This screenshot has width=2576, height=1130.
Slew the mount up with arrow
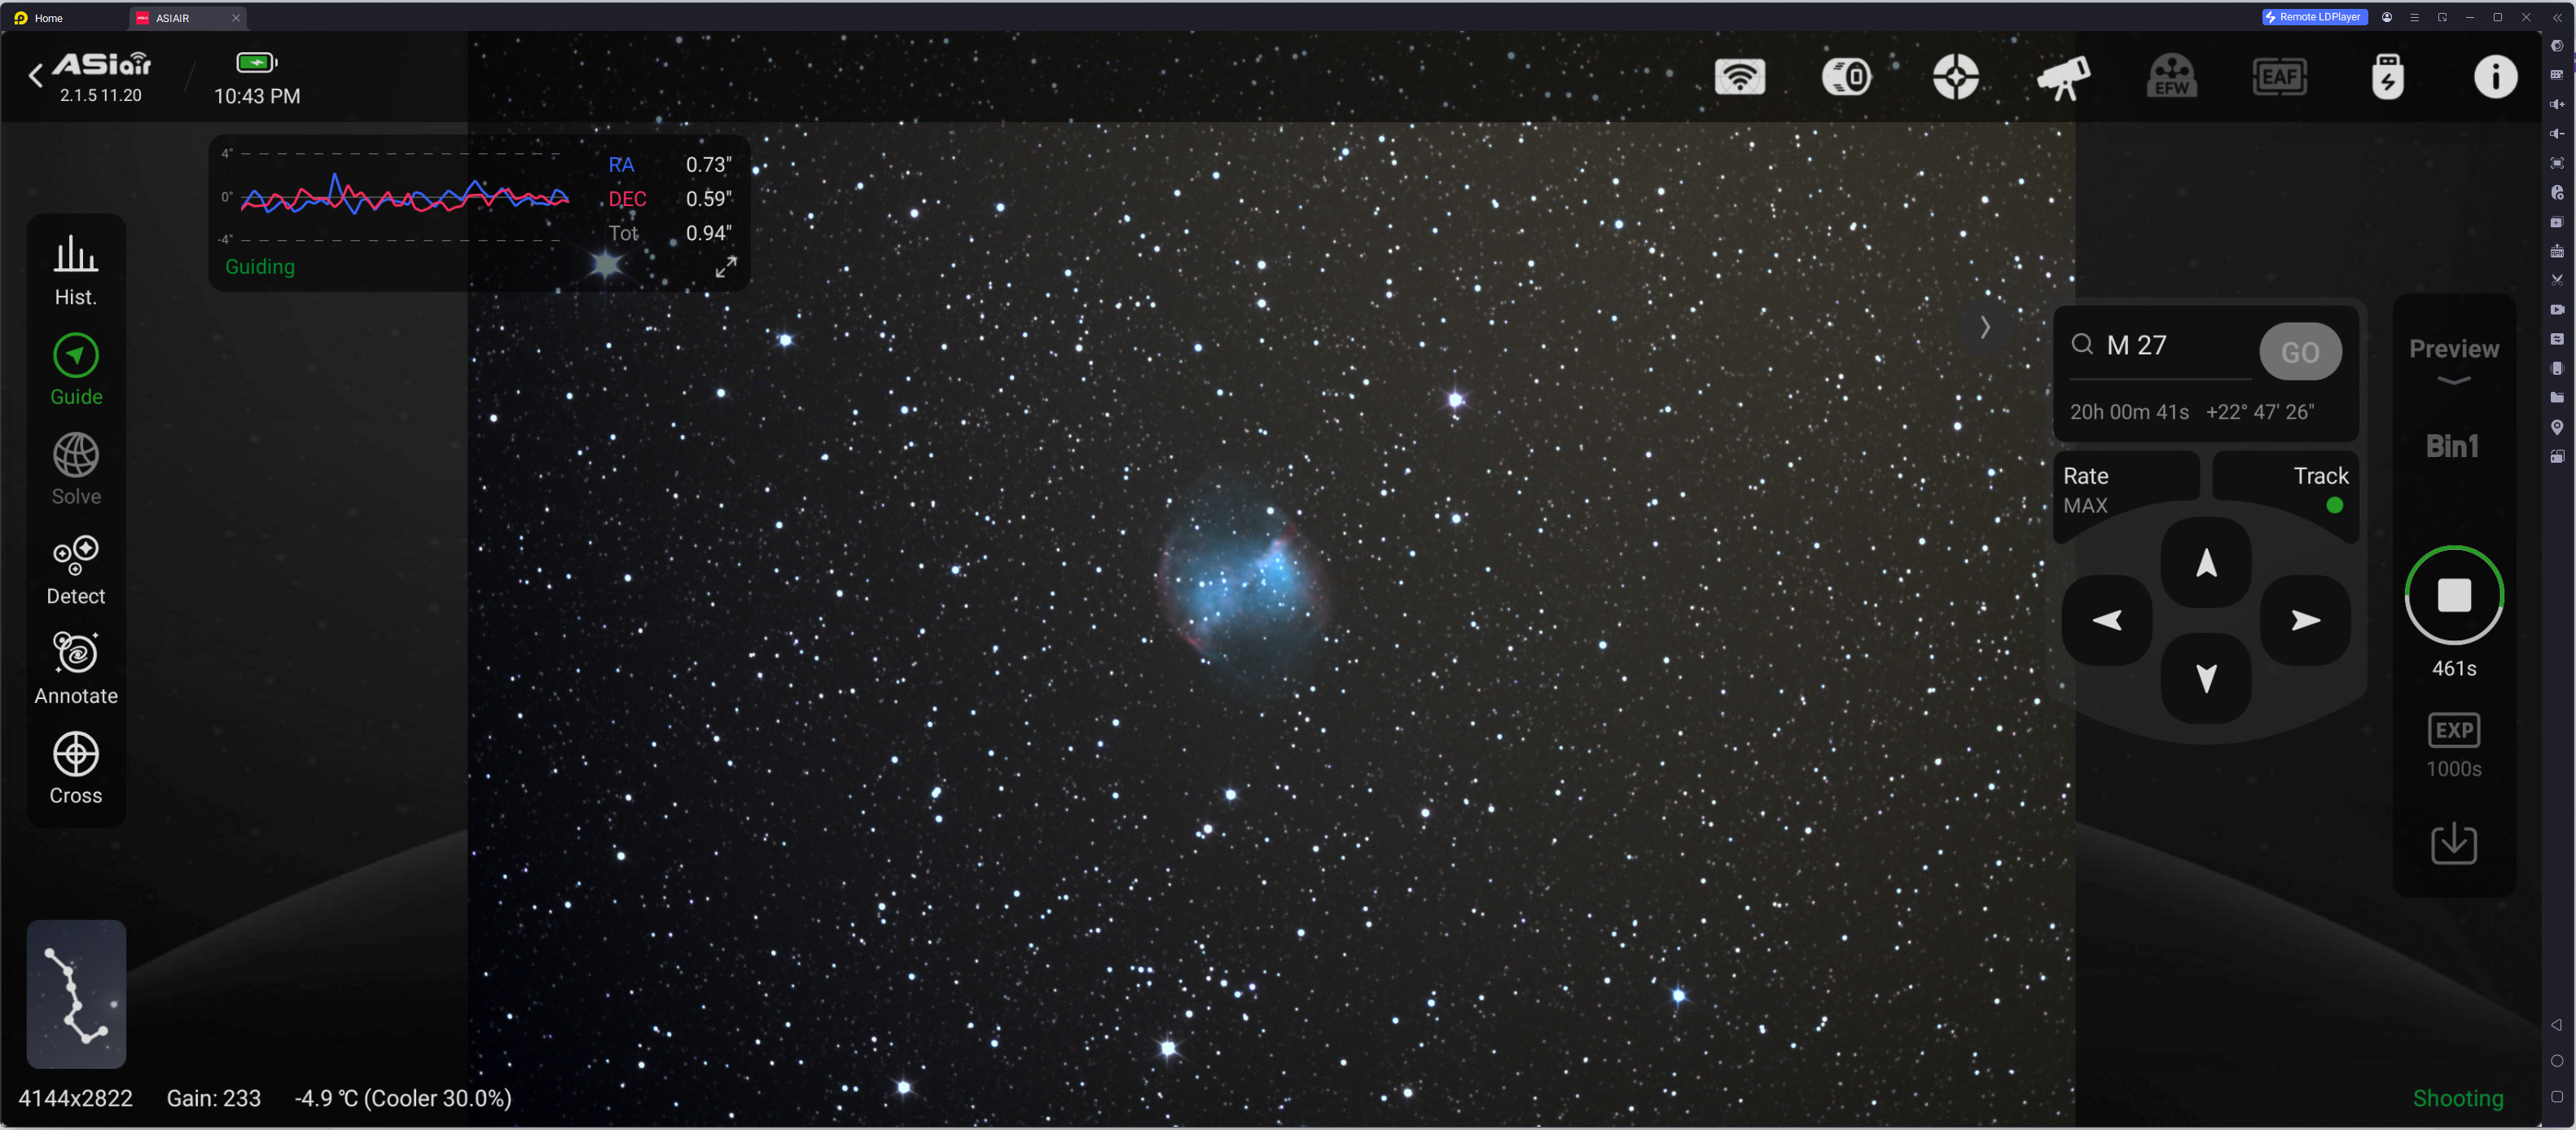(2206, 563)
